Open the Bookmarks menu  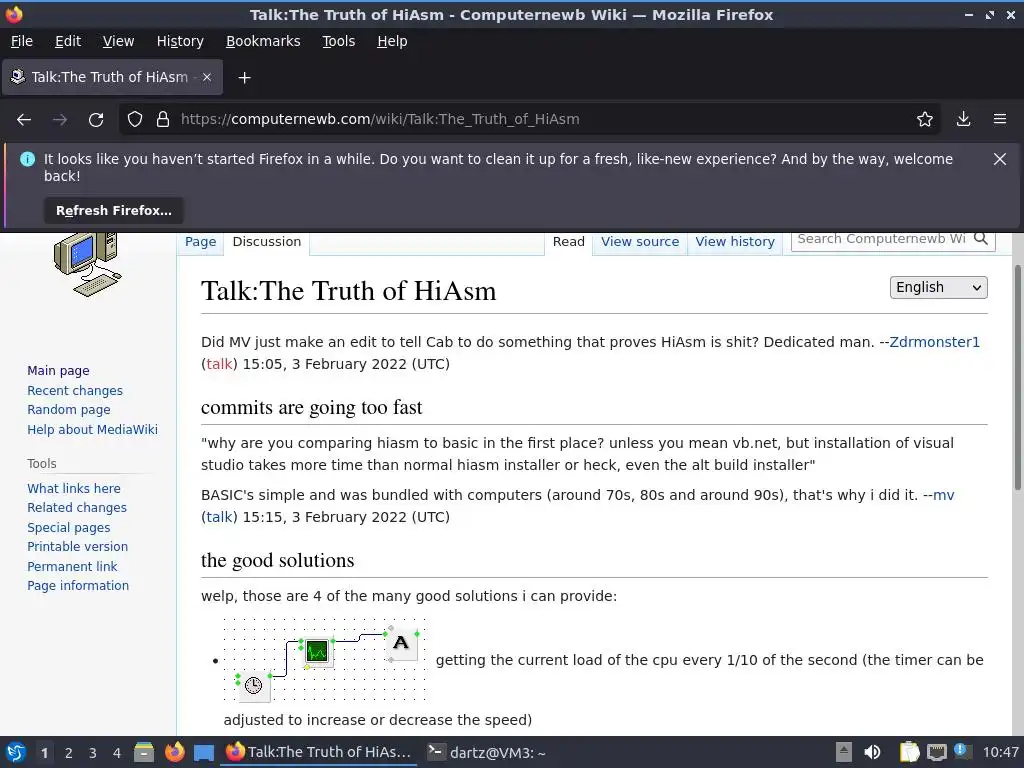[x=263, y=41]
